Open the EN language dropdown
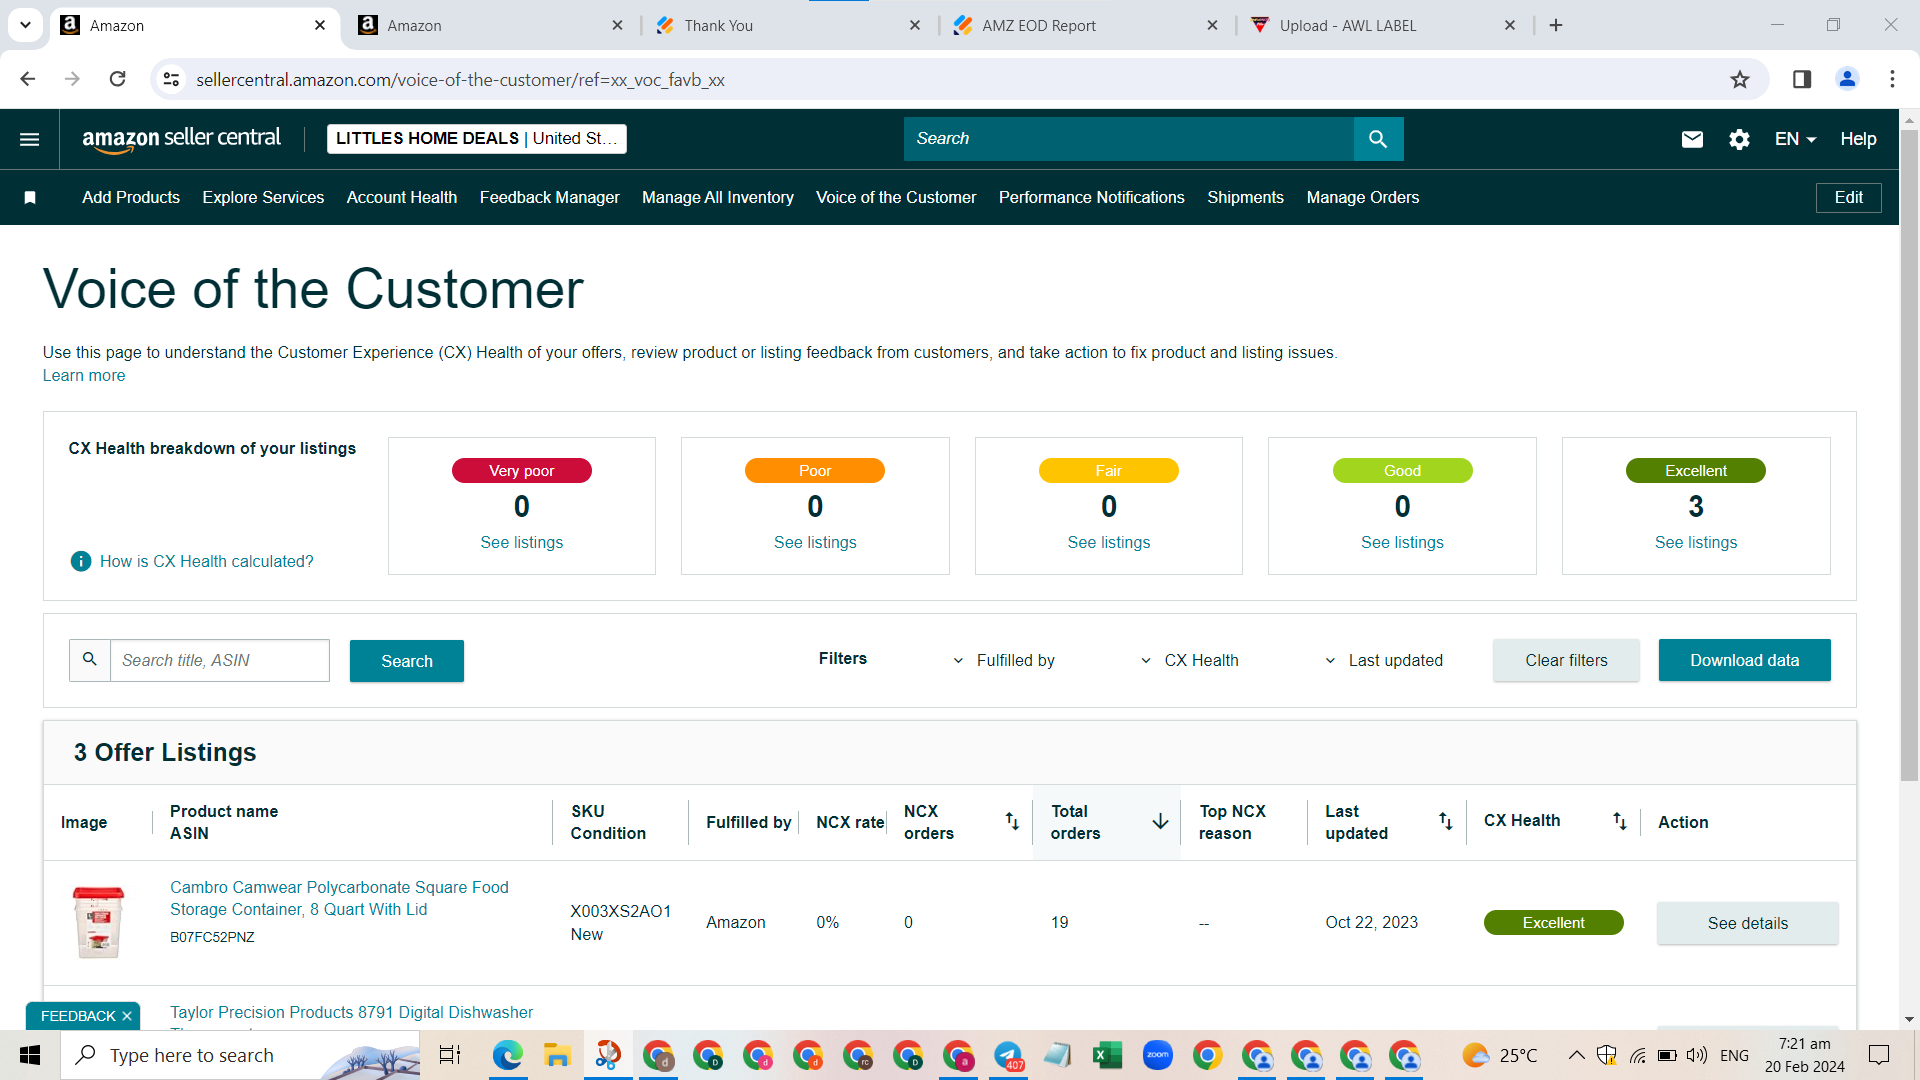Screen dimensions: 1920x1080 click(1795, 139)
